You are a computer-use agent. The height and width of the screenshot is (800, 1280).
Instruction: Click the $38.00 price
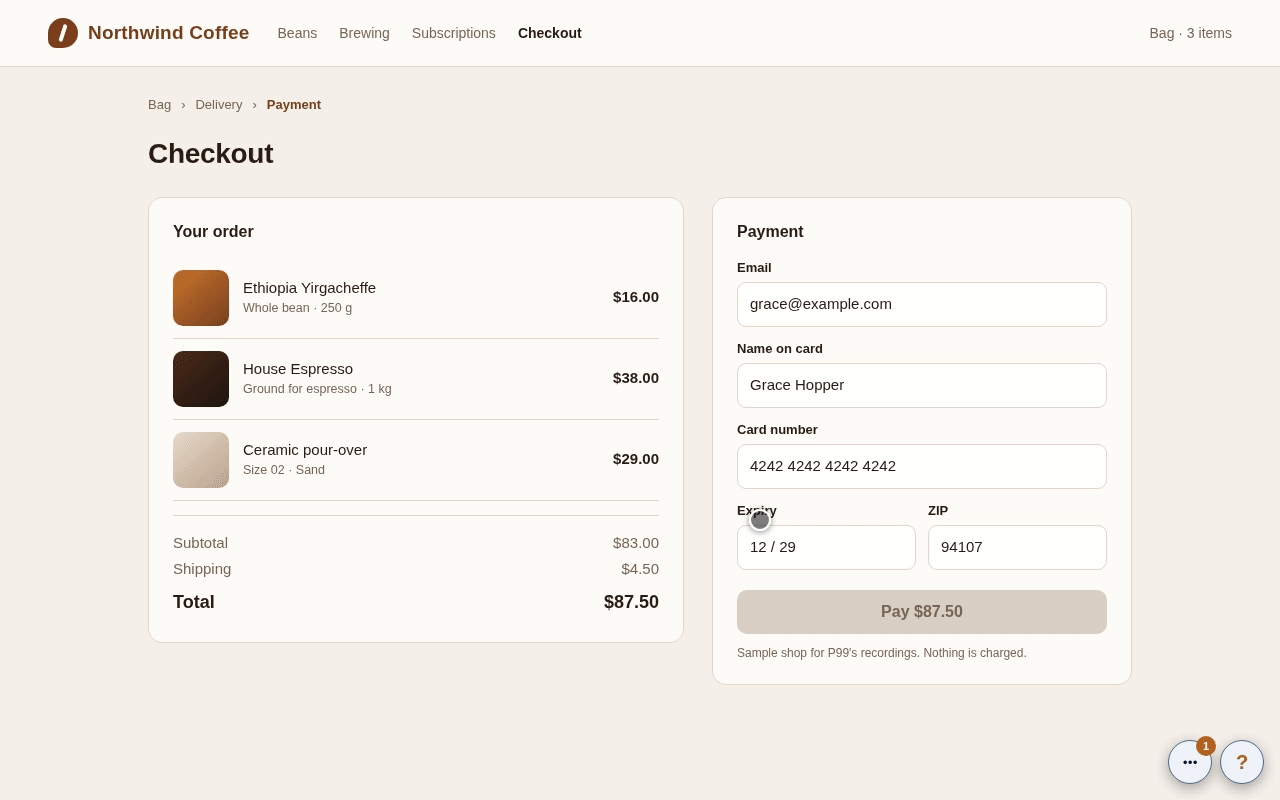(x=636, y=378)
